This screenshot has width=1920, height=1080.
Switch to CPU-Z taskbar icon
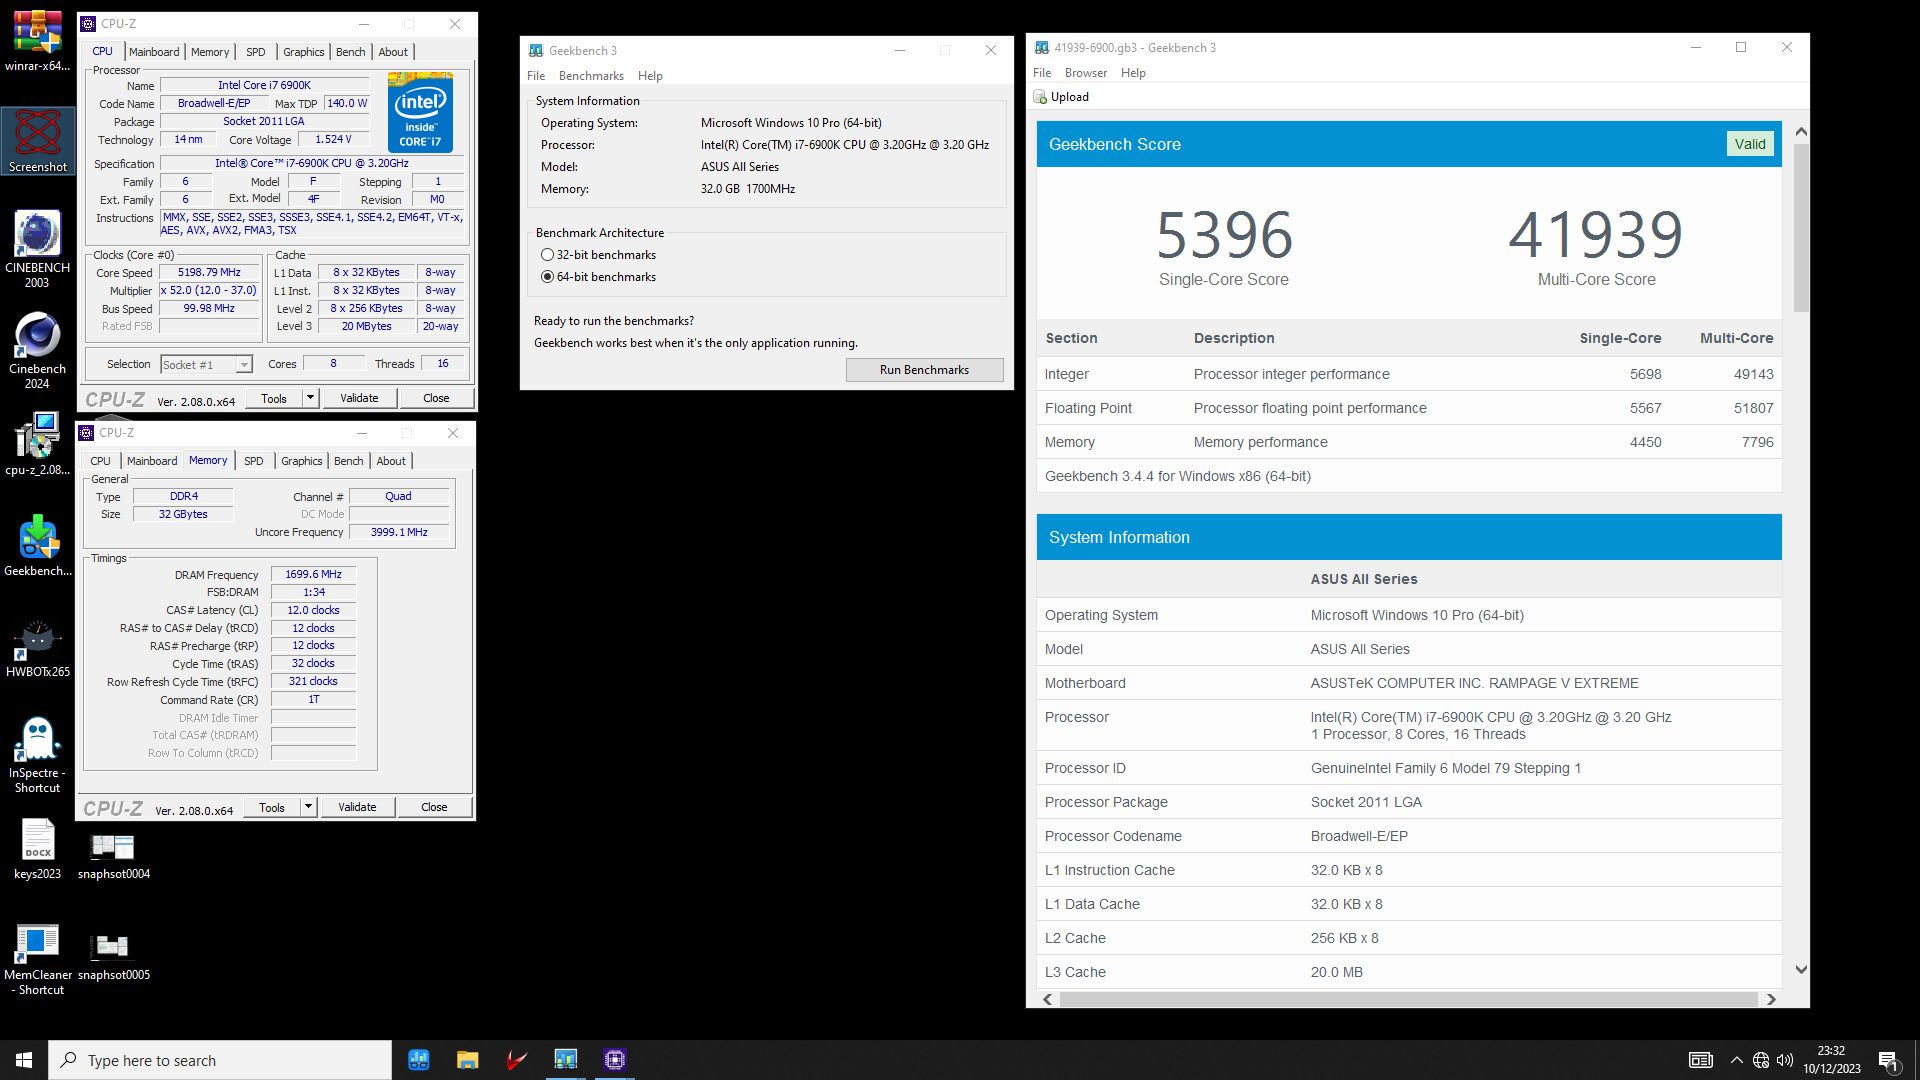click(615, 1060)
